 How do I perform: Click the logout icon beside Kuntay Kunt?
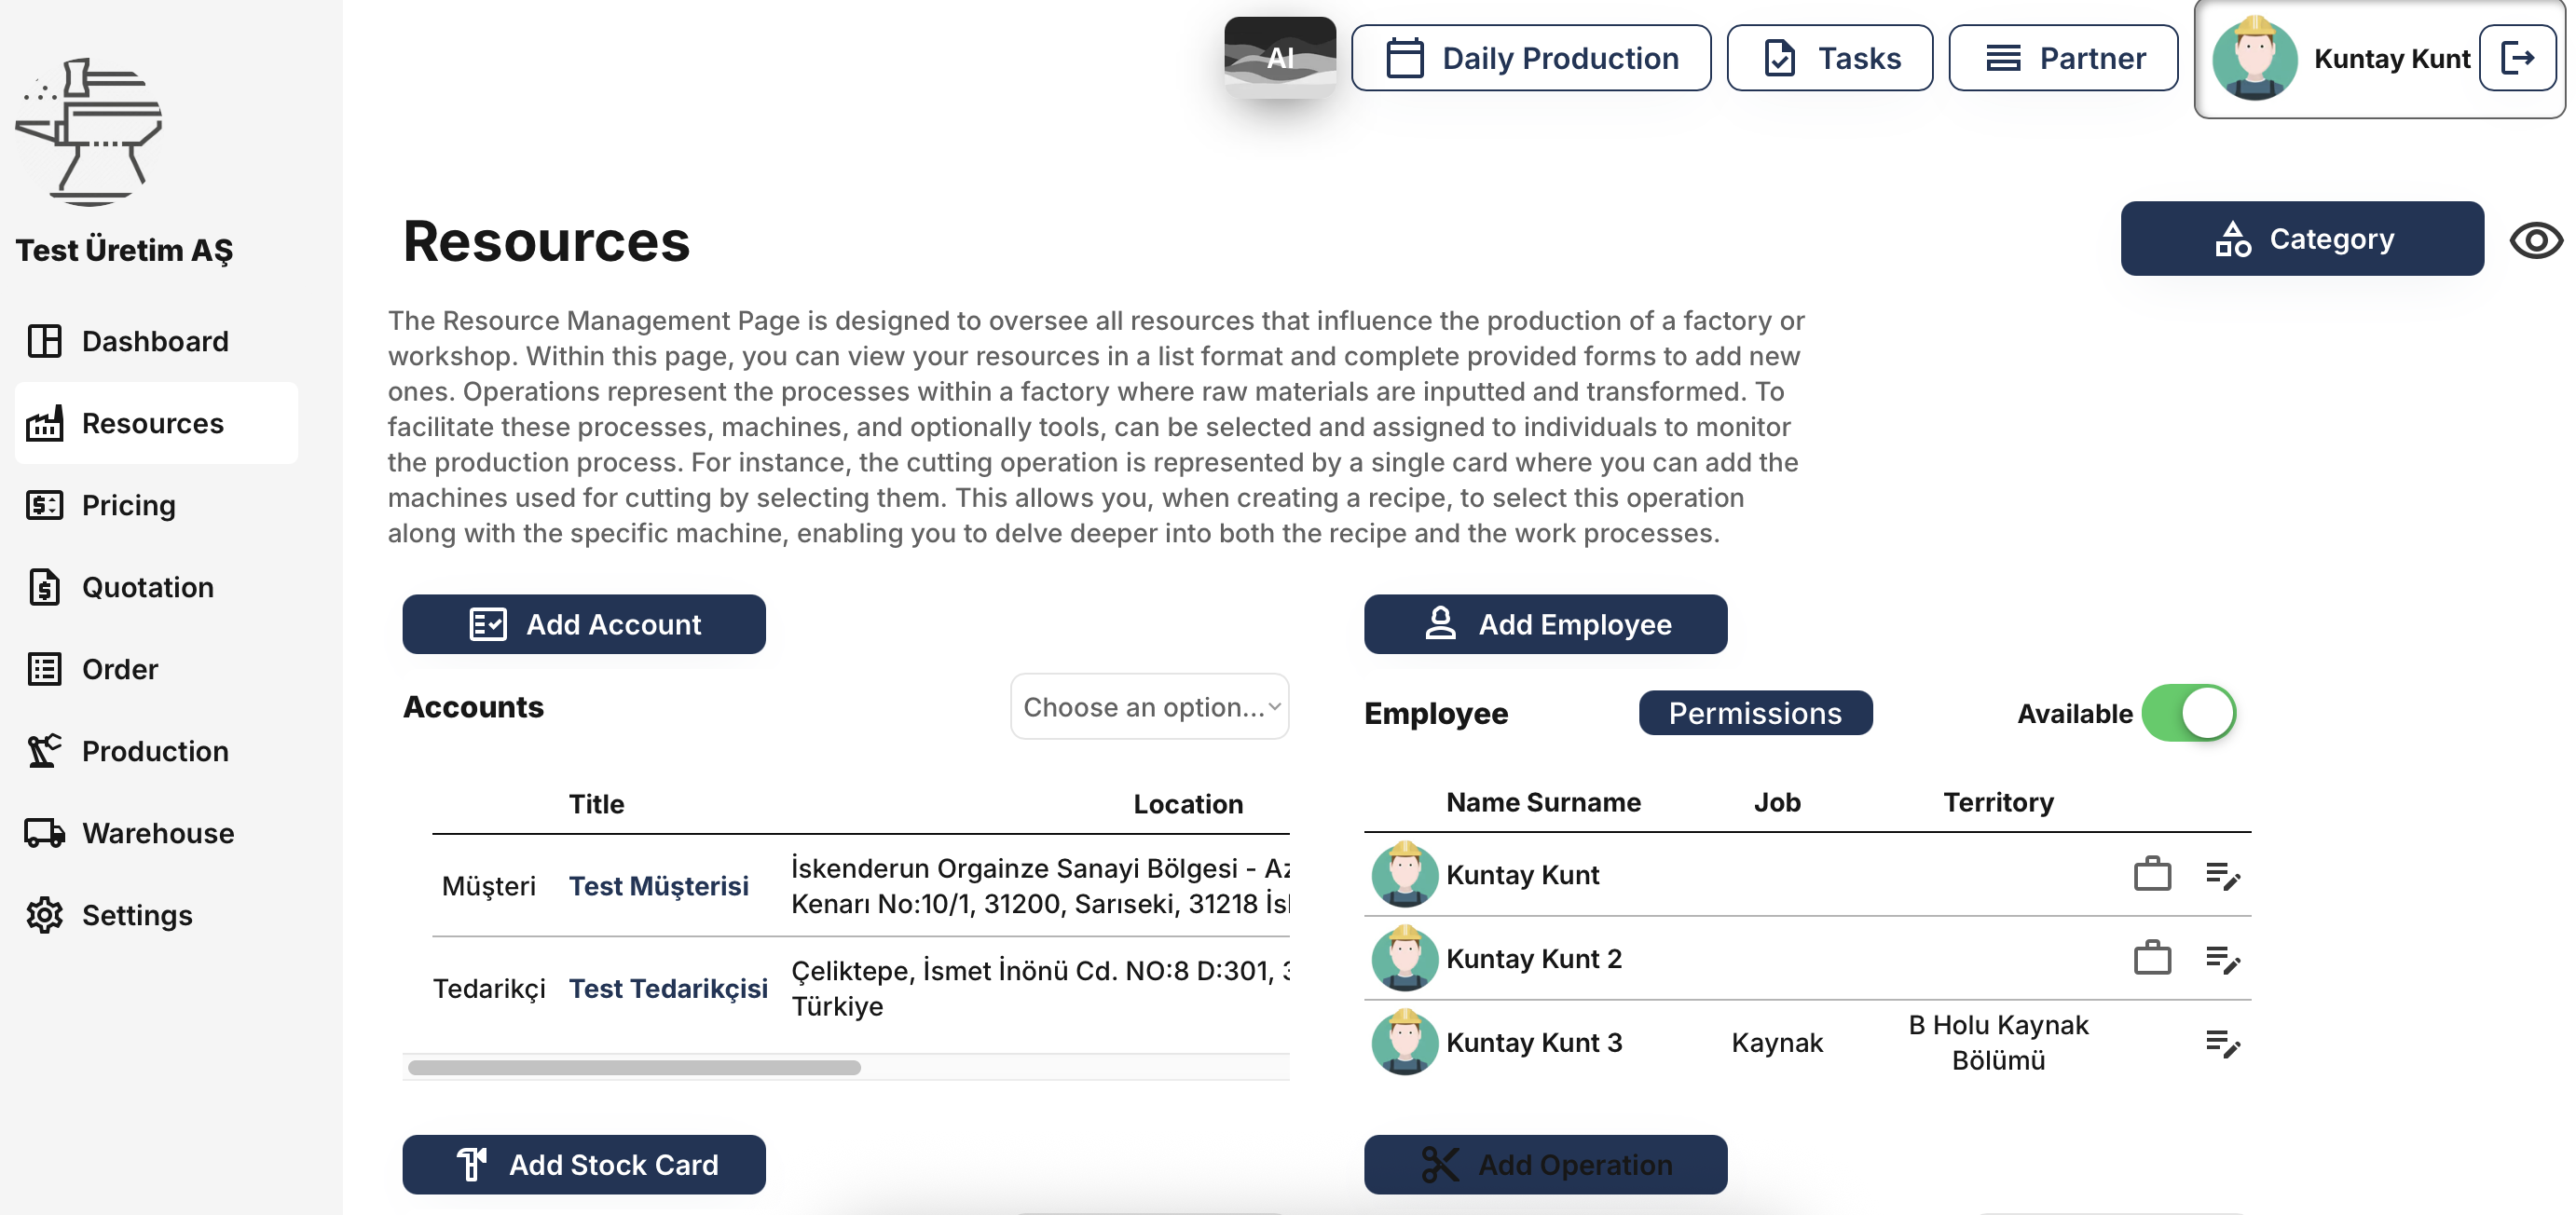[2516, 59]
